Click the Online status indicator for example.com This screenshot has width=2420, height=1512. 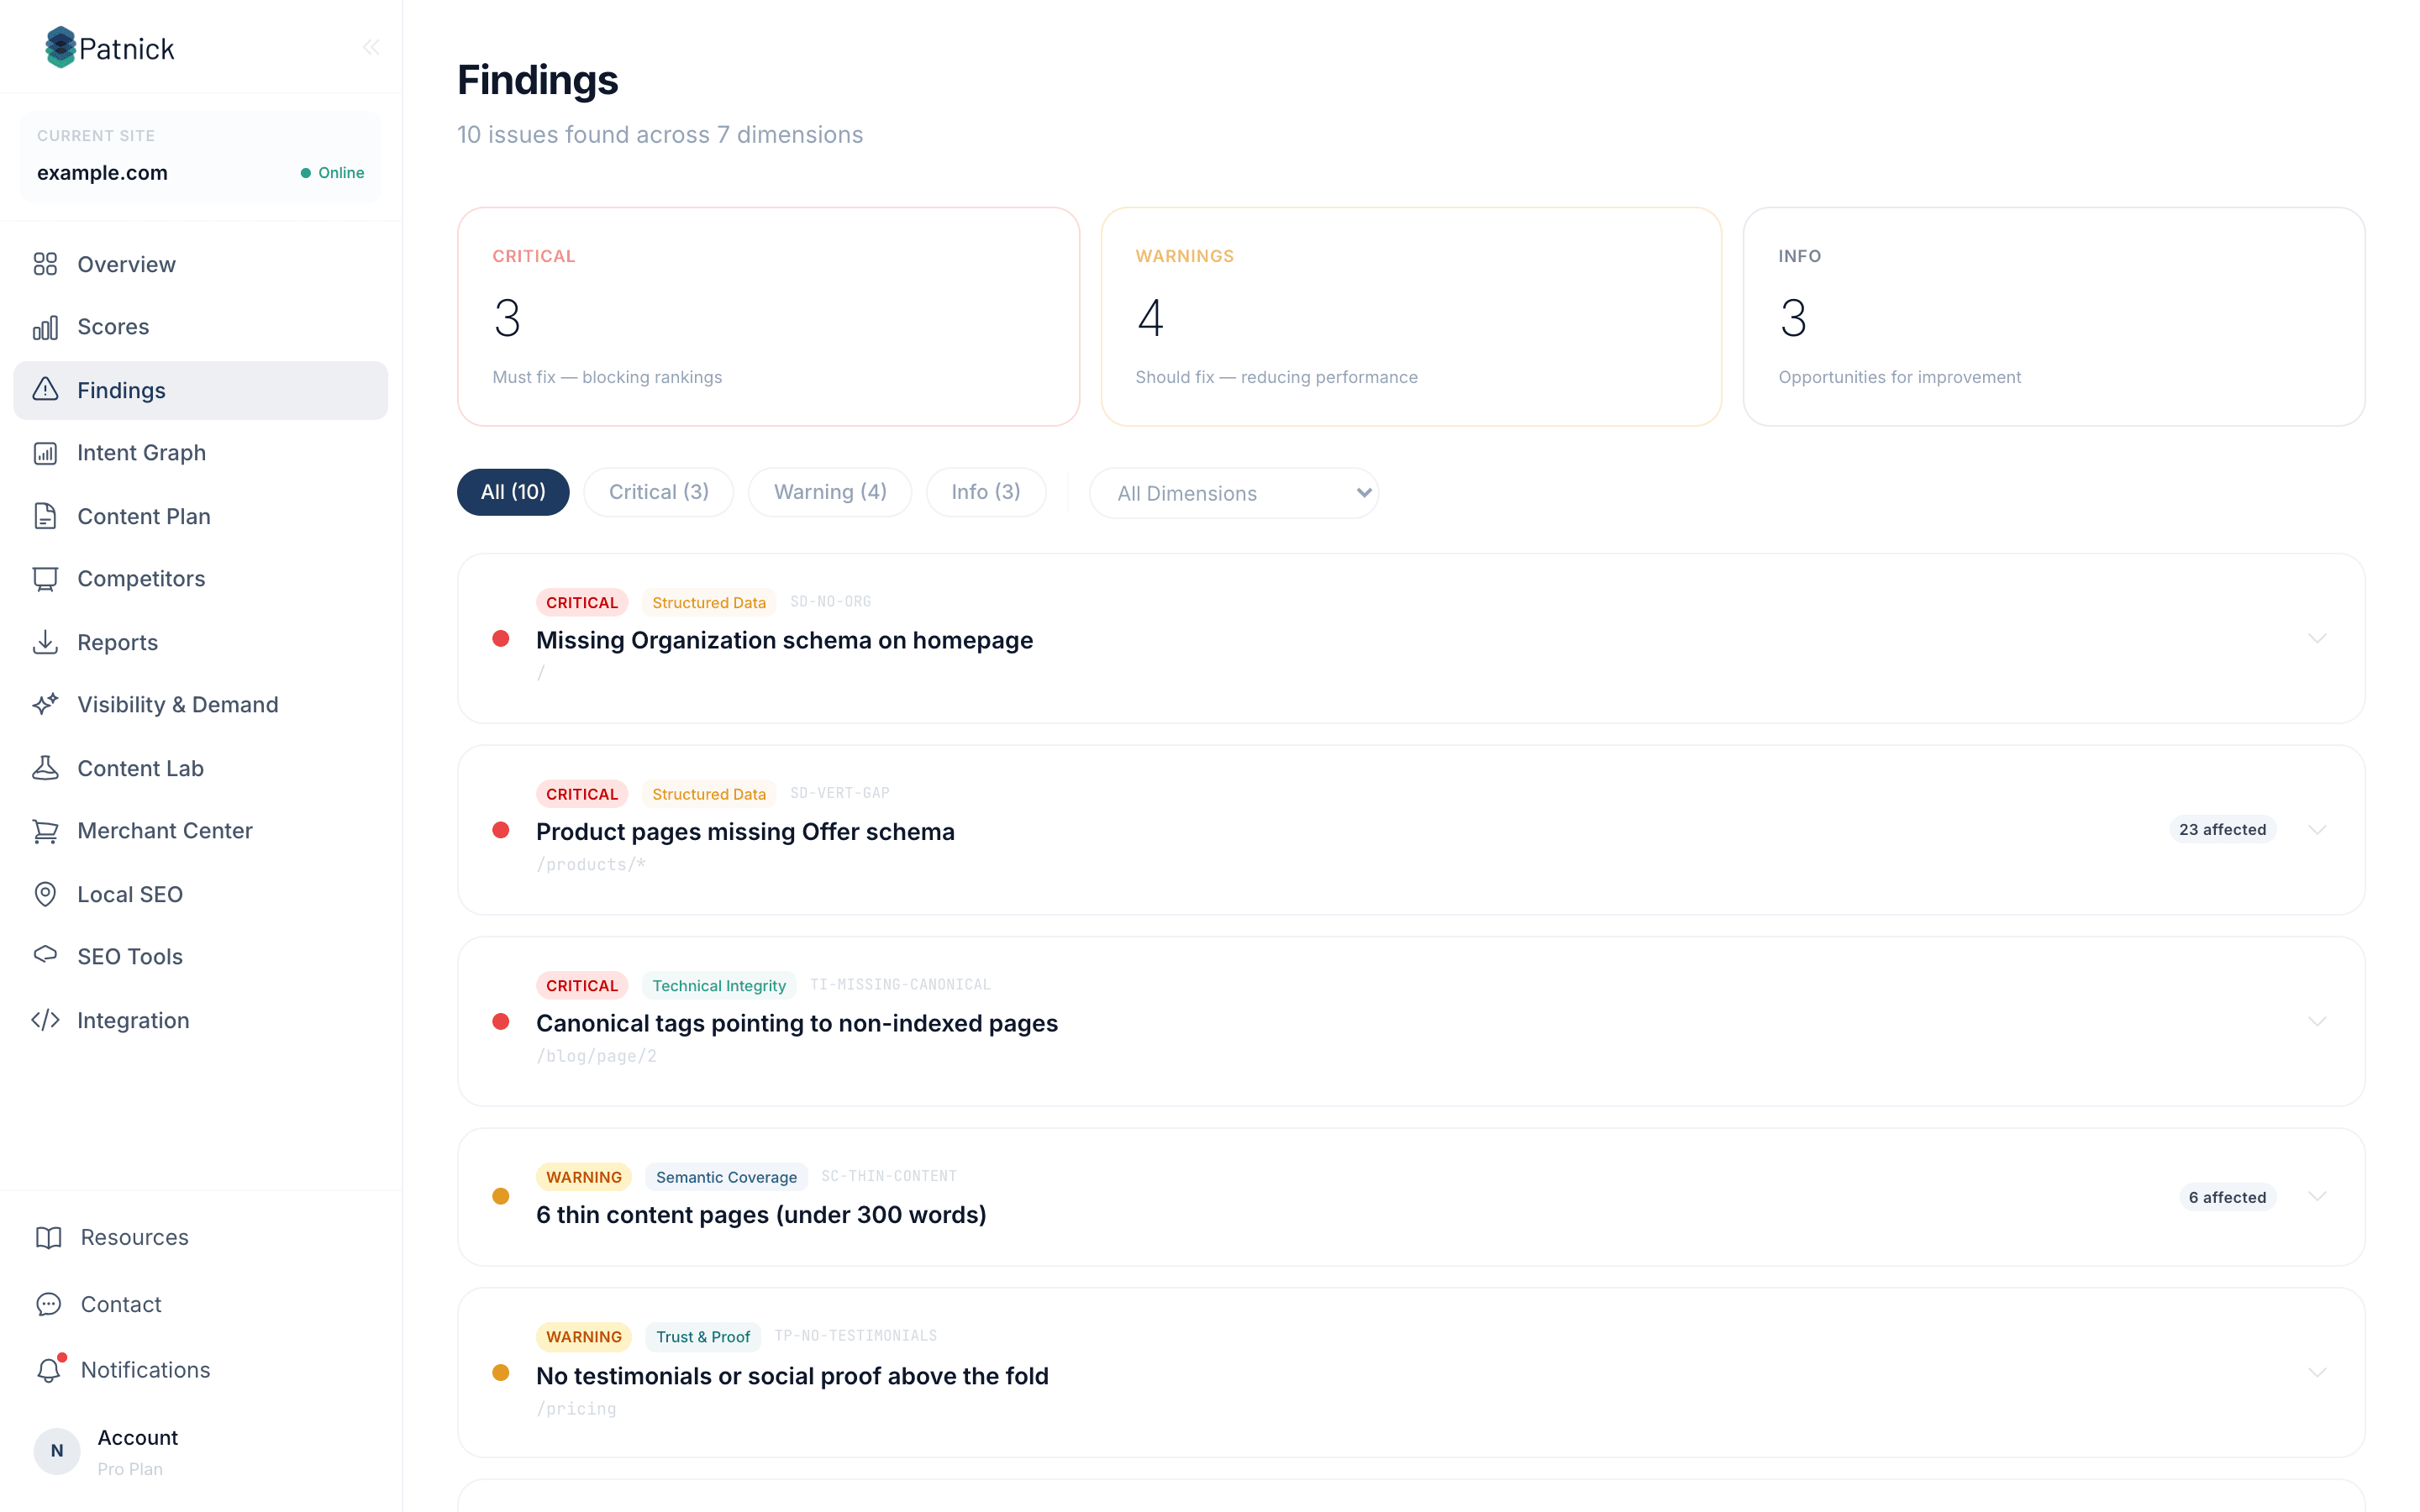[x=332, y=172]
